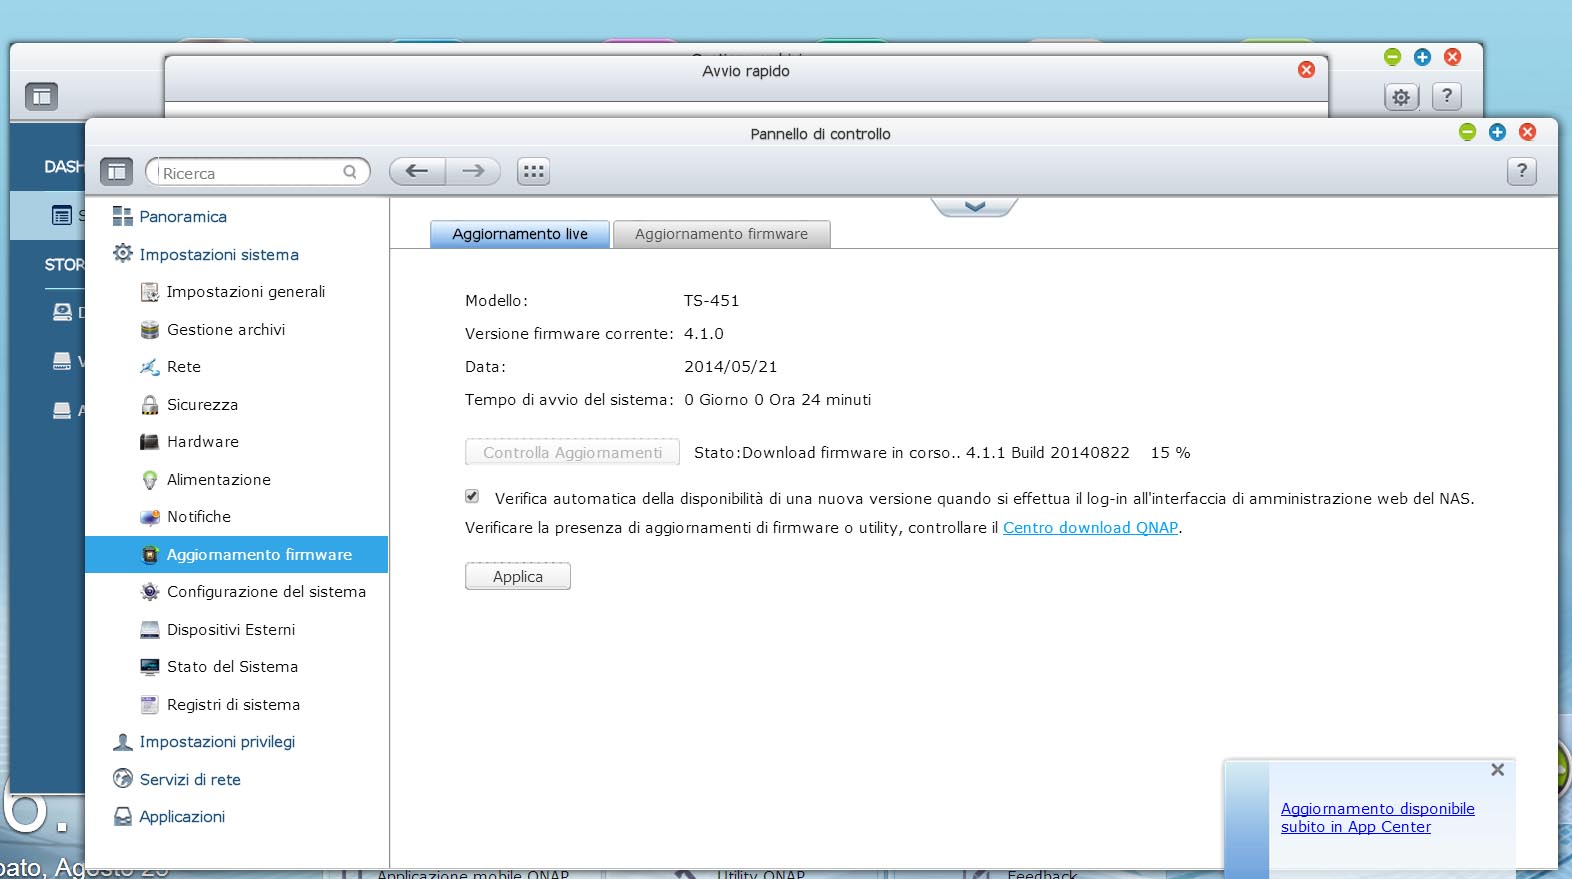1572x879 pixels.
Task: Expand the Servizi di rete section
Action: click(x=190, y=780)
